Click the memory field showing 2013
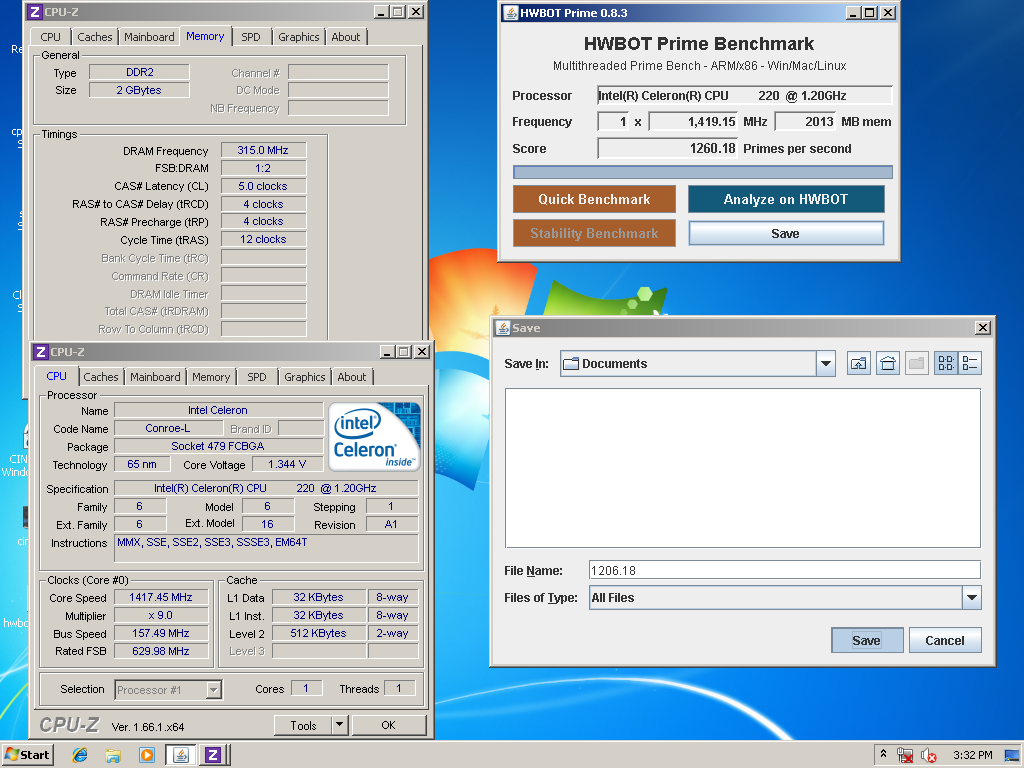Image resolution: width=1024 pixels, height=768 pixels. point(805,121)
